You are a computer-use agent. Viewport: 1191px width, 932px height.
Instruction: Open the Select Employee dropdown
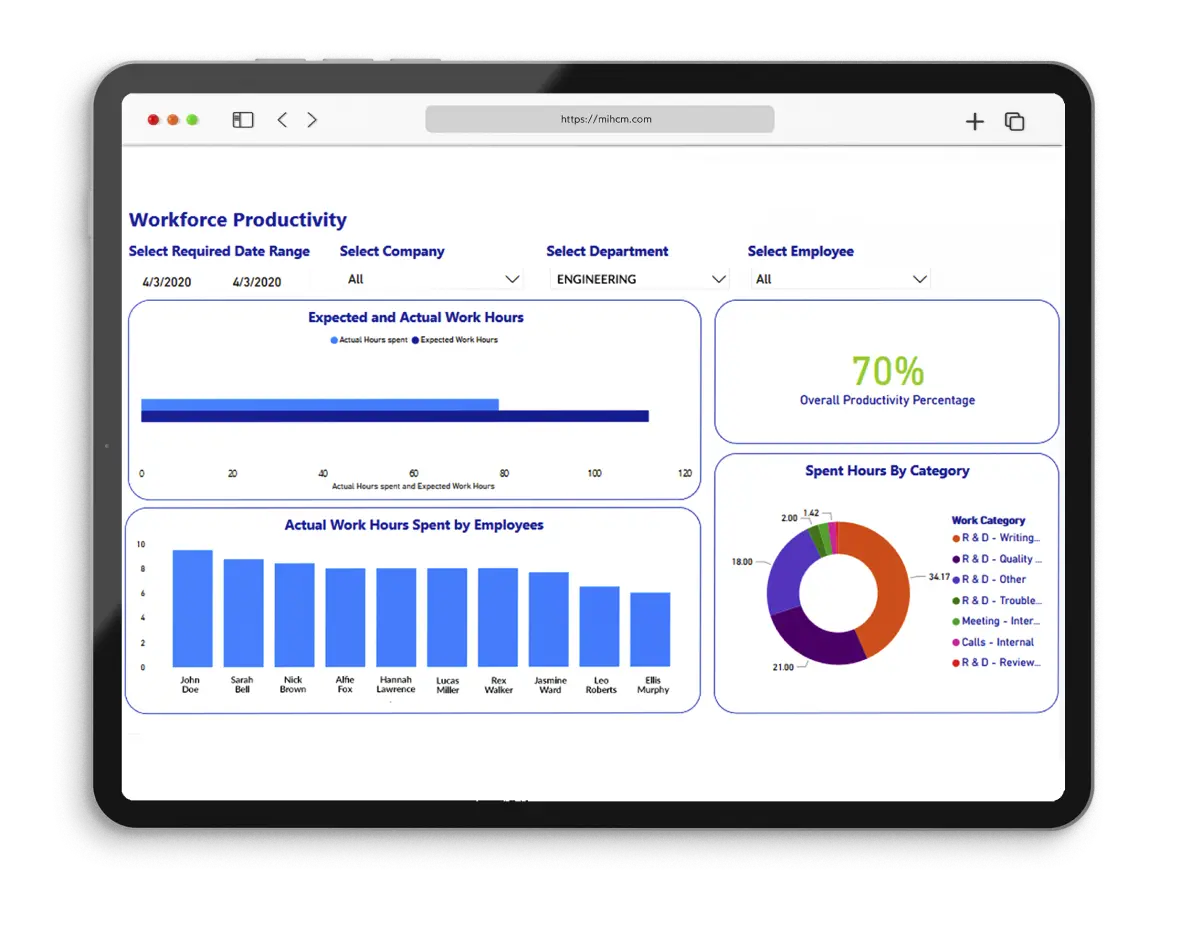(x=840, y=280)
